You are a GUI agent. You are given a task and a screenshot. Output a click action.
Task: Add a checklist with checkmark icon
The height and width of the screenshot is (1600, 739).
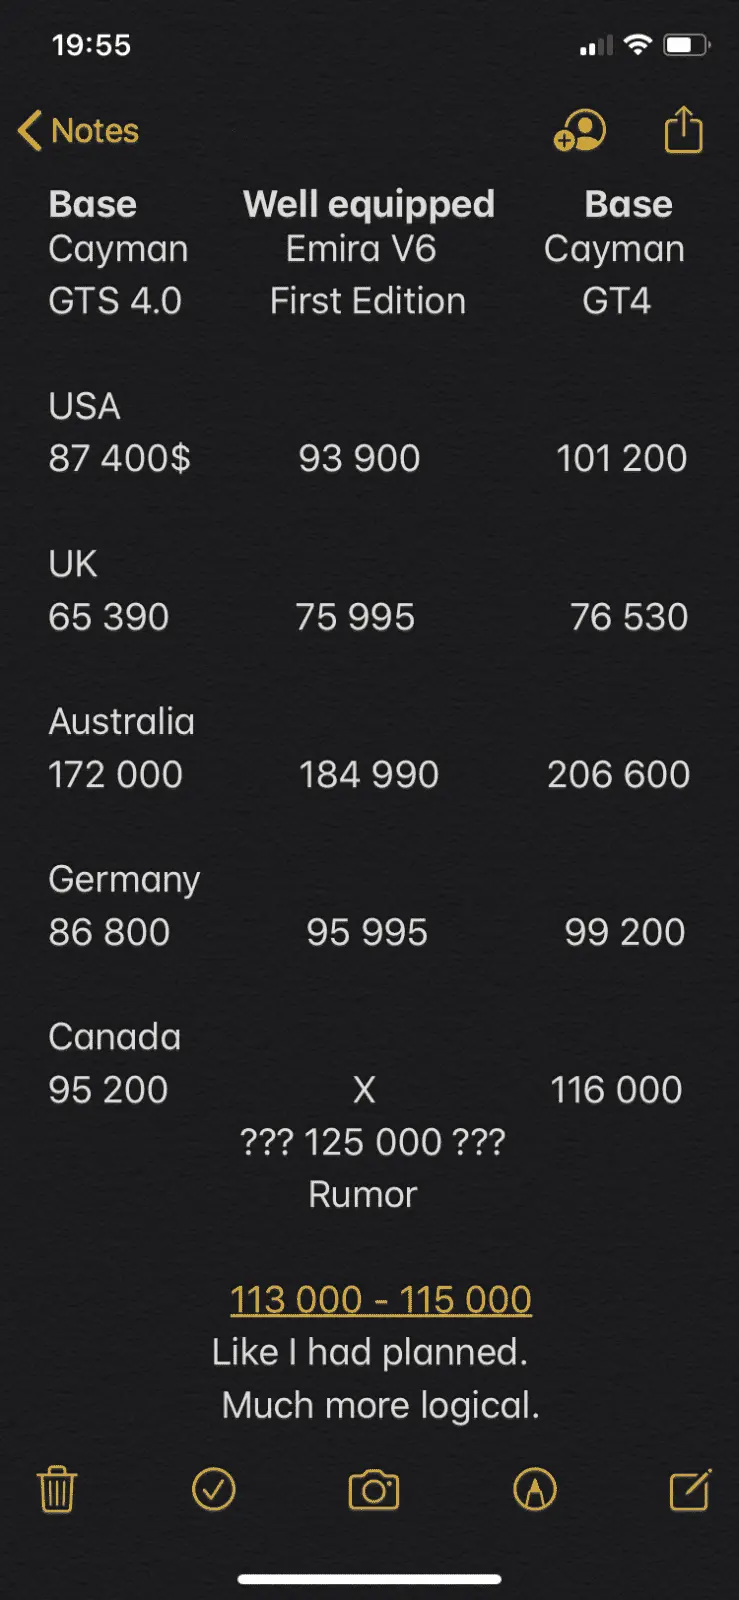(213, 1489)
